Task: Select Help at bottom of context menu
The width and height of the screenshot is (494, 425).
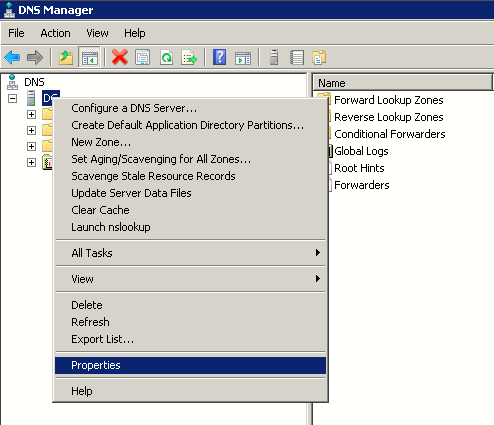Action: point(190,391)
